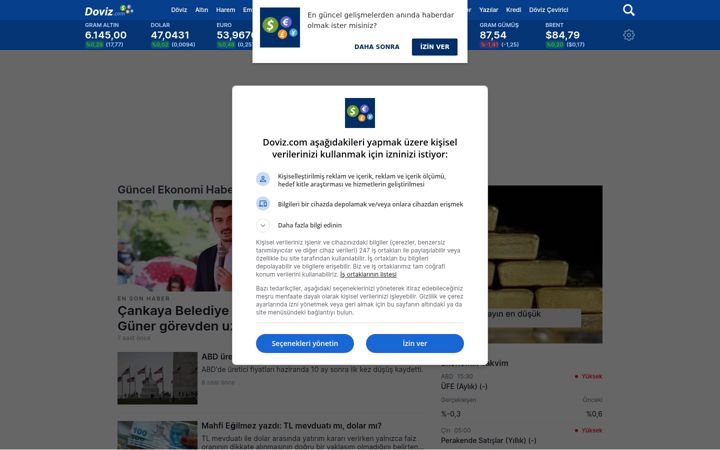720x450 pixels.
Task: Click the Doviz.com logo in header
Action: [109, 10]
